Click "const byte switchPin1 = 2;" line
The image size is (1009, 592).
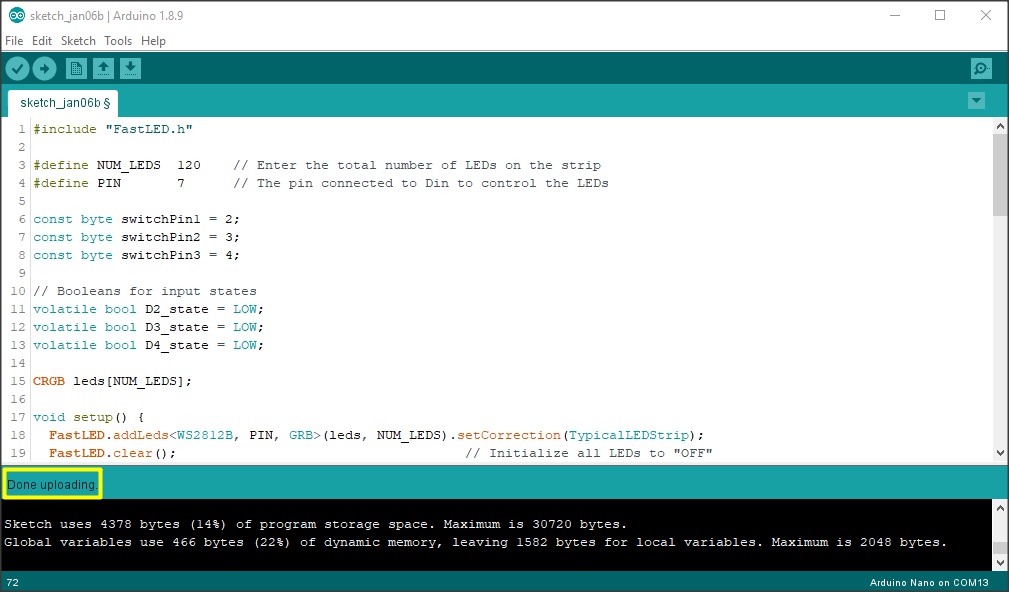pos(136,219)
